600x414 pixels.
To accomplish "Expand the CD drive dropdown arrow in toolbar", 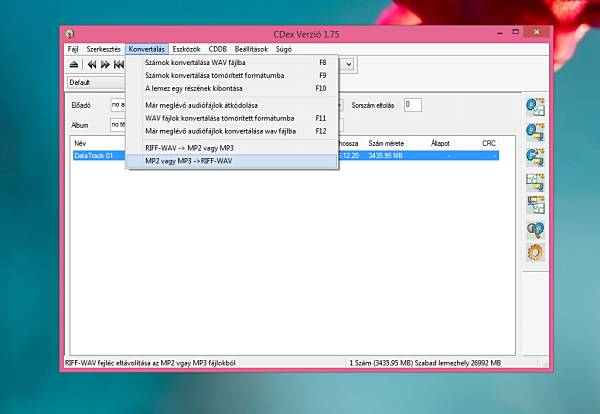I will [x=349, y=64].
